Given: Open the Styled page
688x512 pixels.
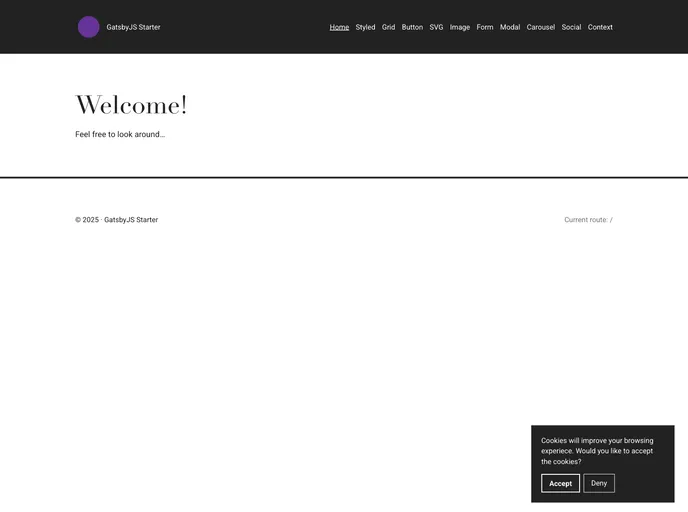Looking at the screenshot, I should 365,27.
